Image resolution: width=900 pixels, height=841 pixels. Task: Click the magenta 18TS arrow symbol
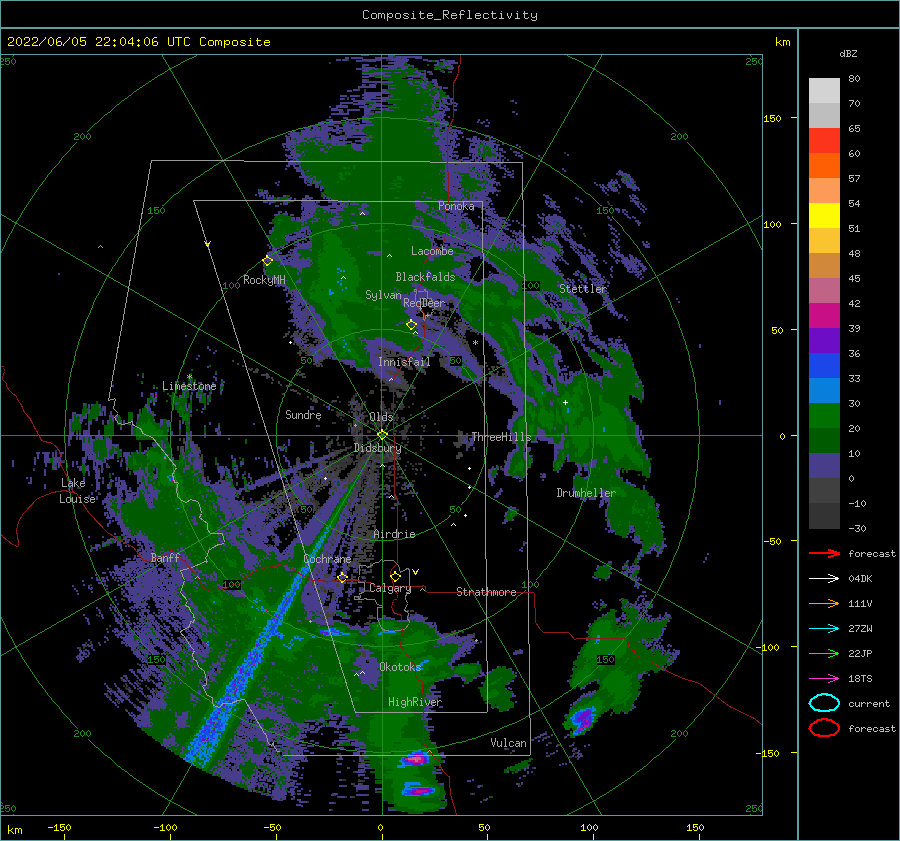coord(824,679)
